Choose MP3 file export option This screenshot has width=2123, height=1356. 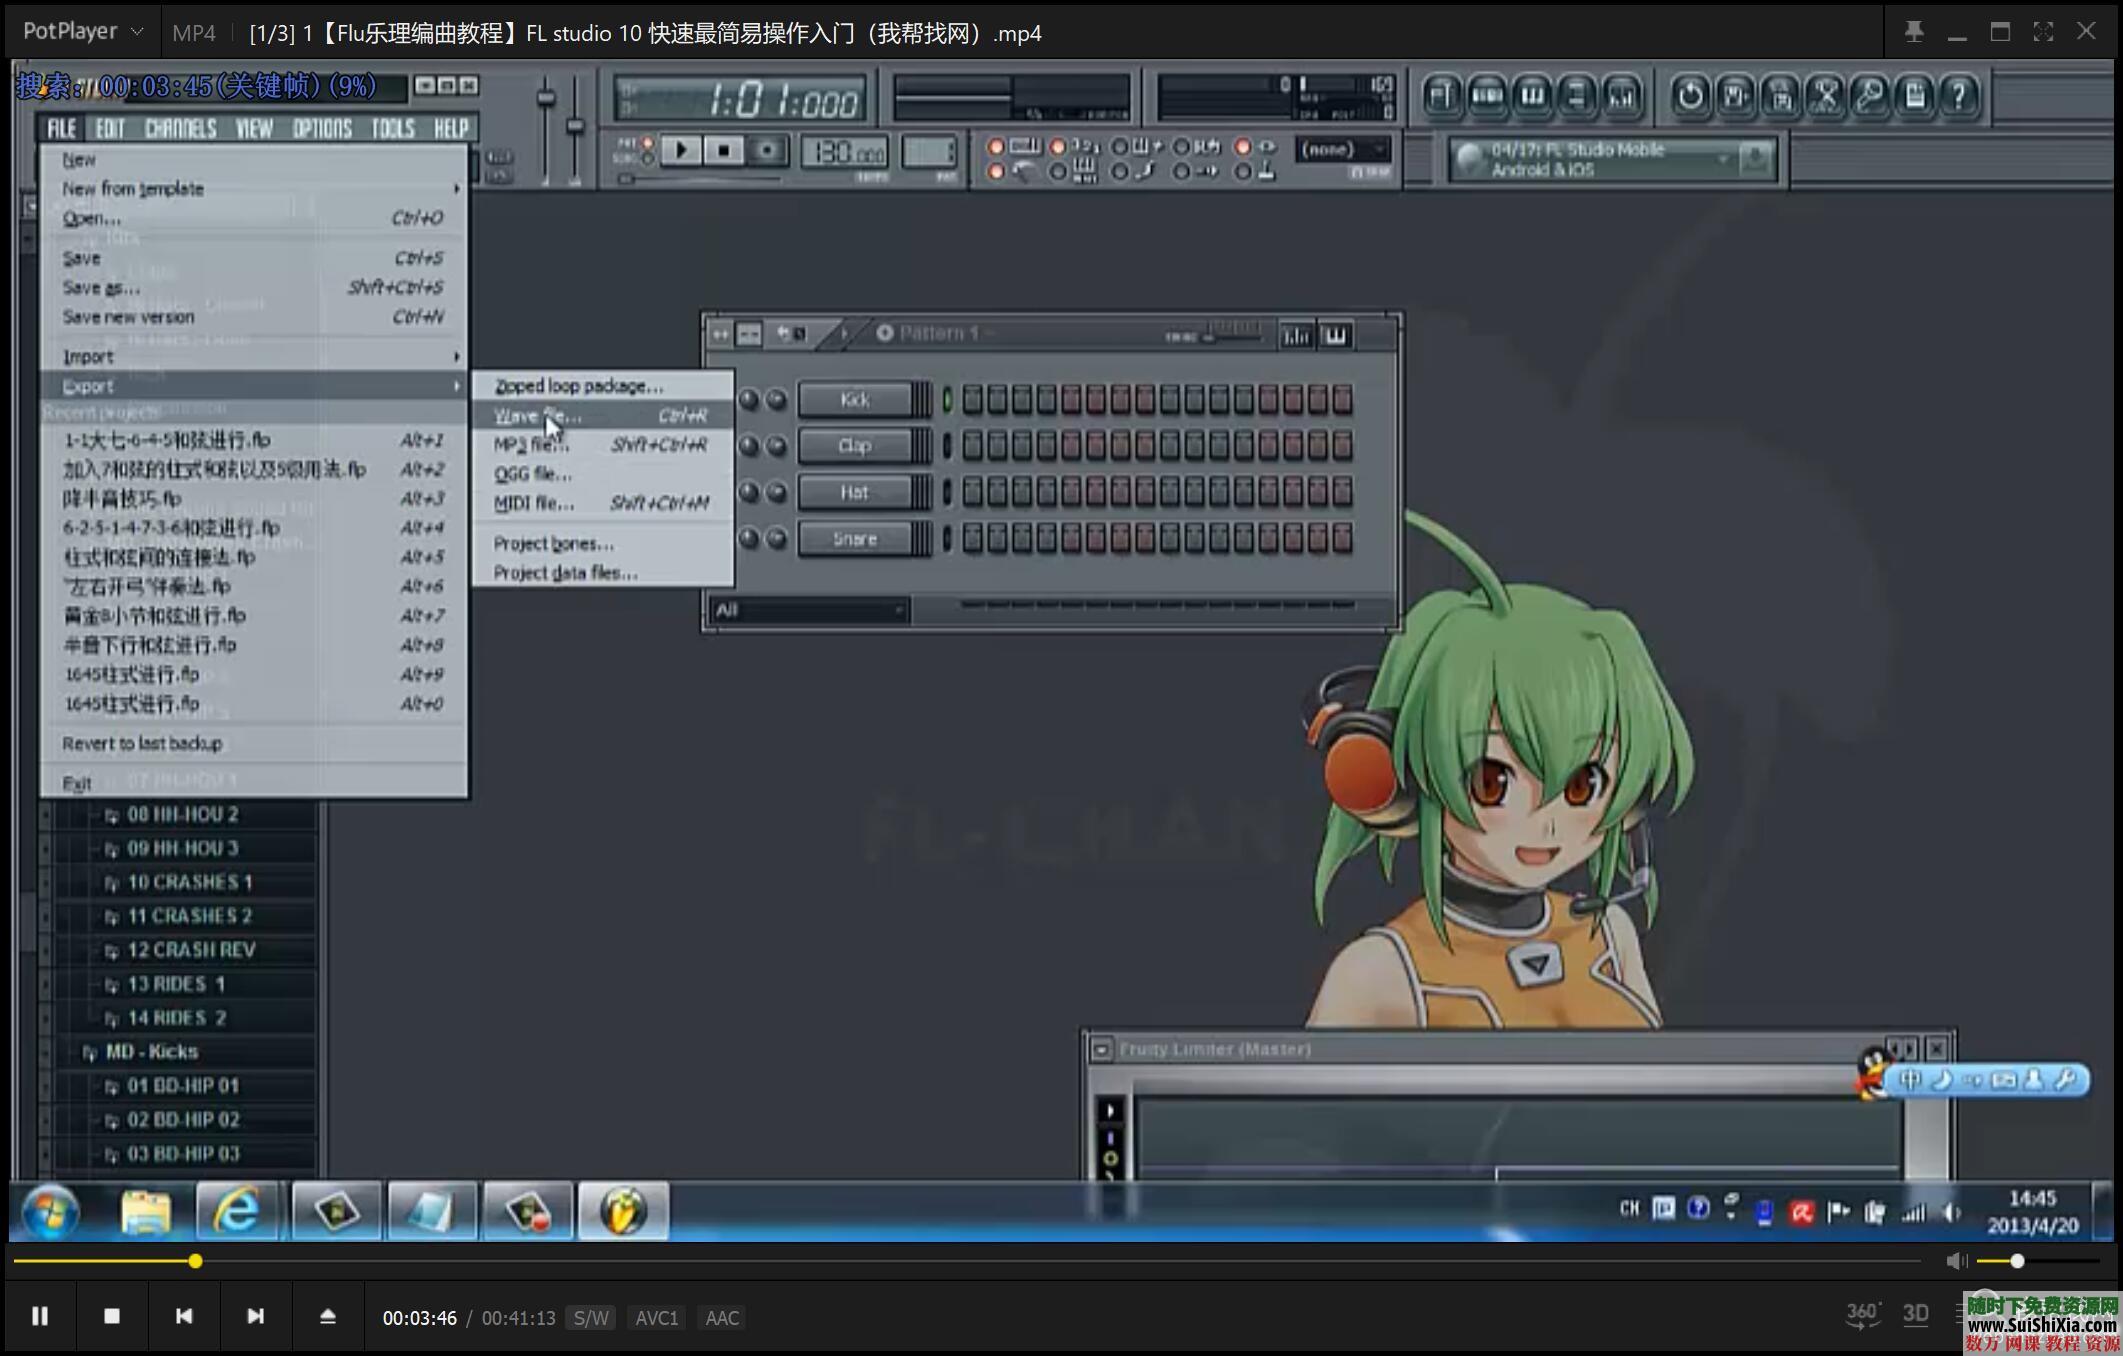click(530, 445)
